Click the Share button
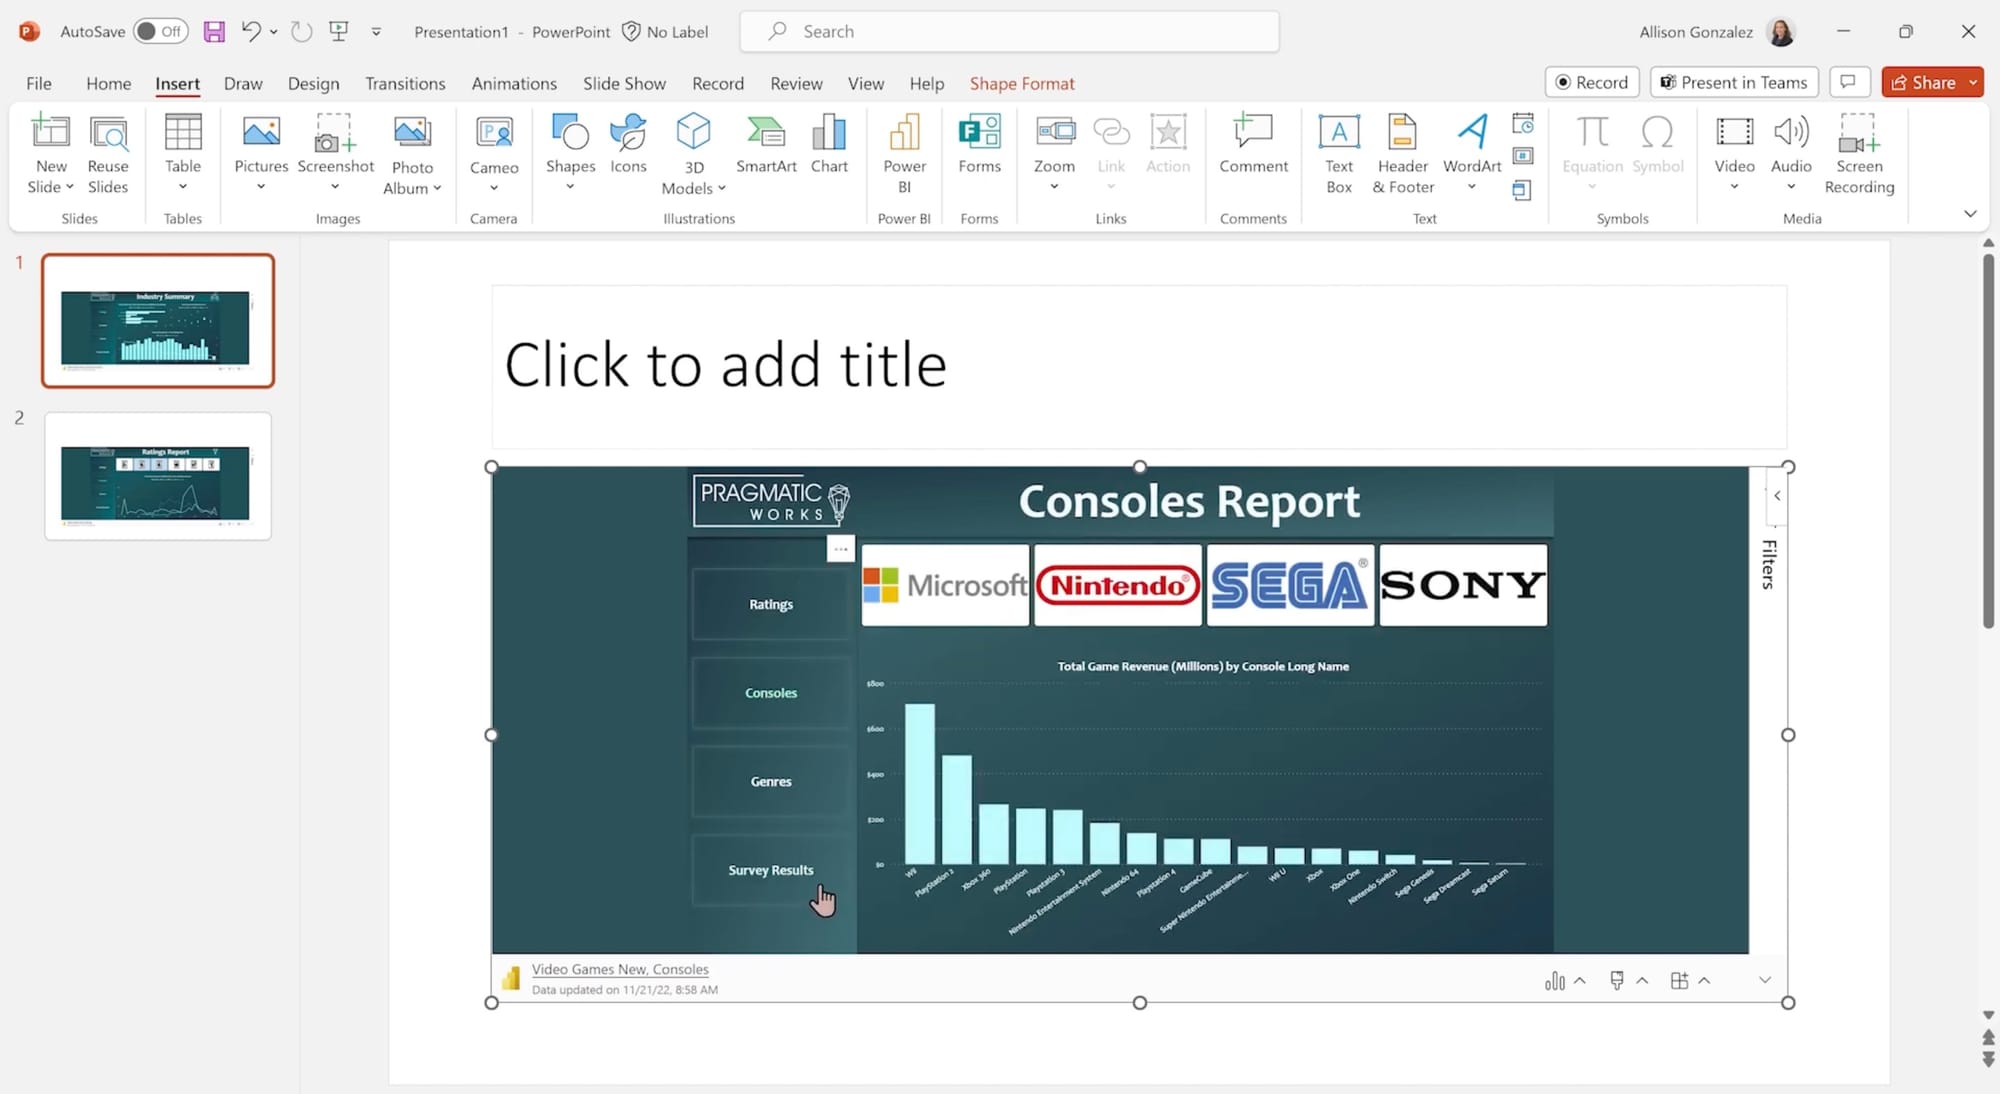This screenshot has width=2000, height=1094. click(1923, 82)
